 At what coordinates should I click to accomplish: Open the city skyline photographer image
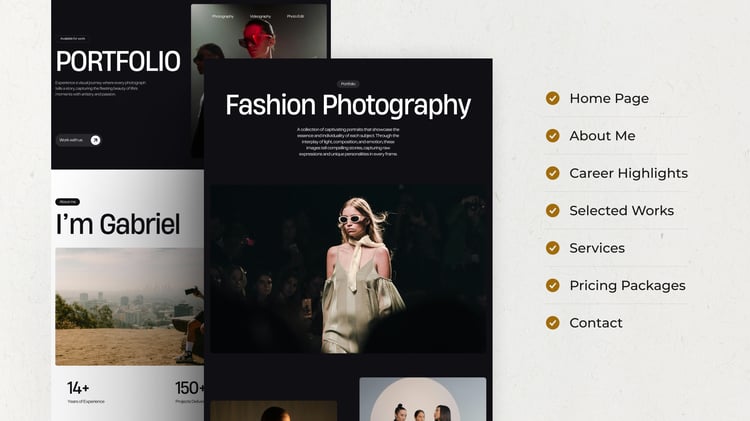coord(130,307)
